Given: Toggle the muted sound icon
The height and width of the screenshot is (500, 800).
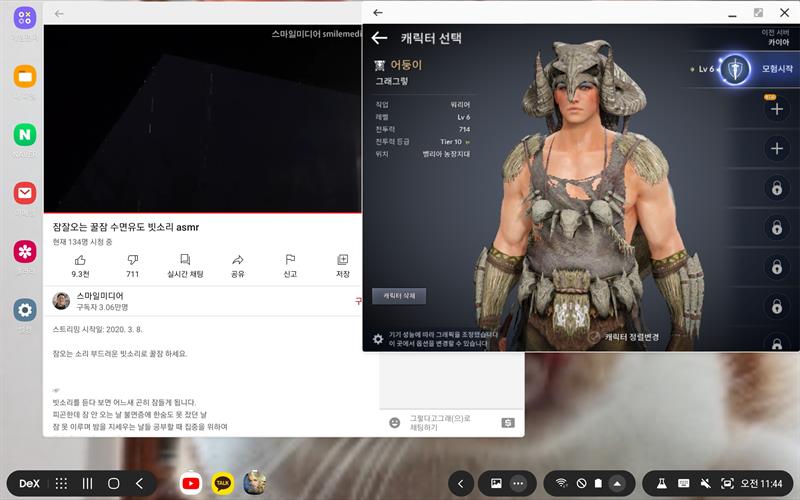Looking at the screenshot, I should tap(706, 483).
